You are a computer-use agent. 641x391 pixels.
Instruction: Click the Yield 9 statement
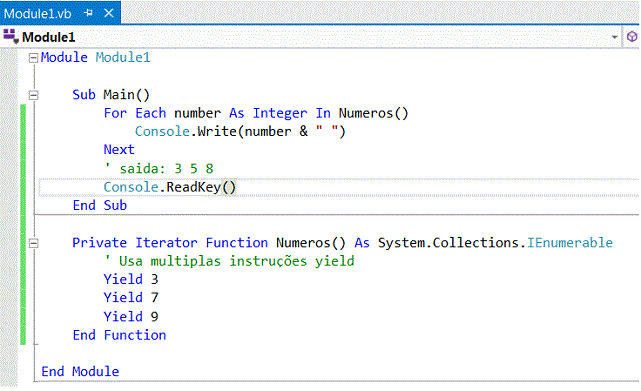pos(131,316)
